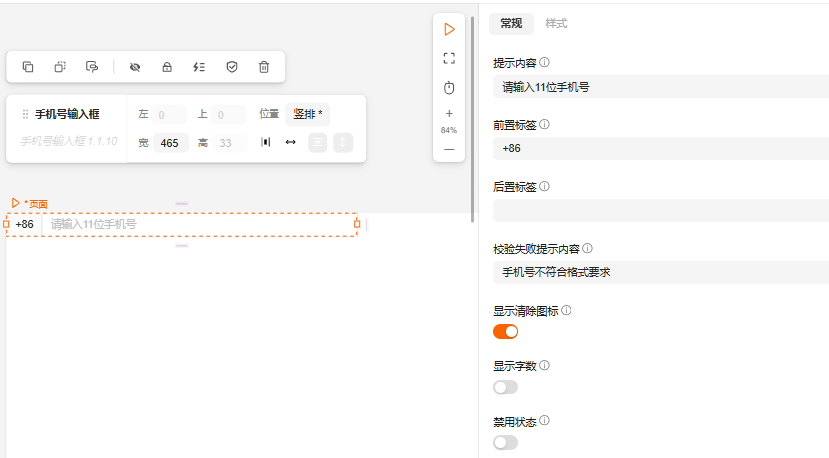Click the info icon beside 后置标签
The width and height of the screenshot is (829, 458).
(544, 186)
